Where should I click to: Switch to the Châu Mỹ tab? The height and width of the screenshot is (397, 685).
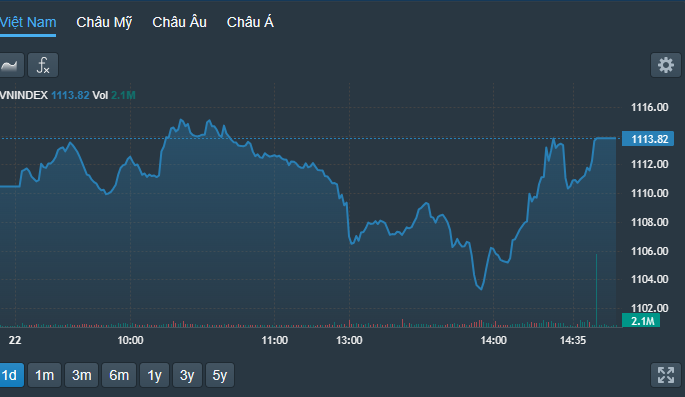click(104, 22)
